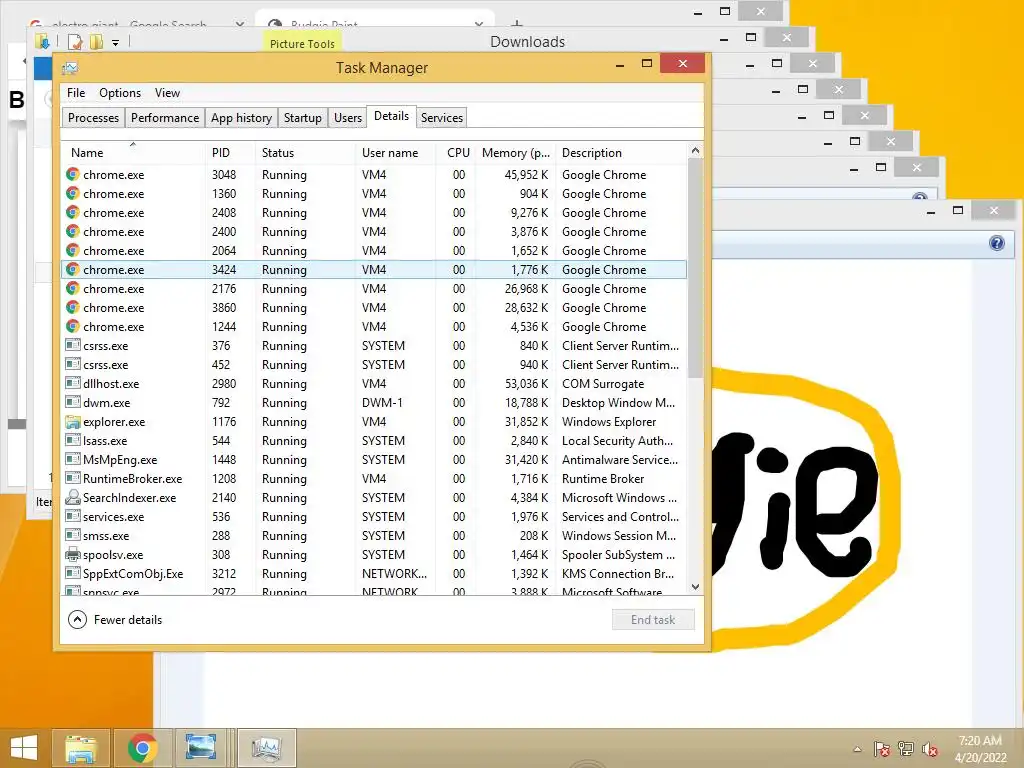The image size is (1024, 768).
Task: Switch to the App history tab
Action: [x=241, y=118]
